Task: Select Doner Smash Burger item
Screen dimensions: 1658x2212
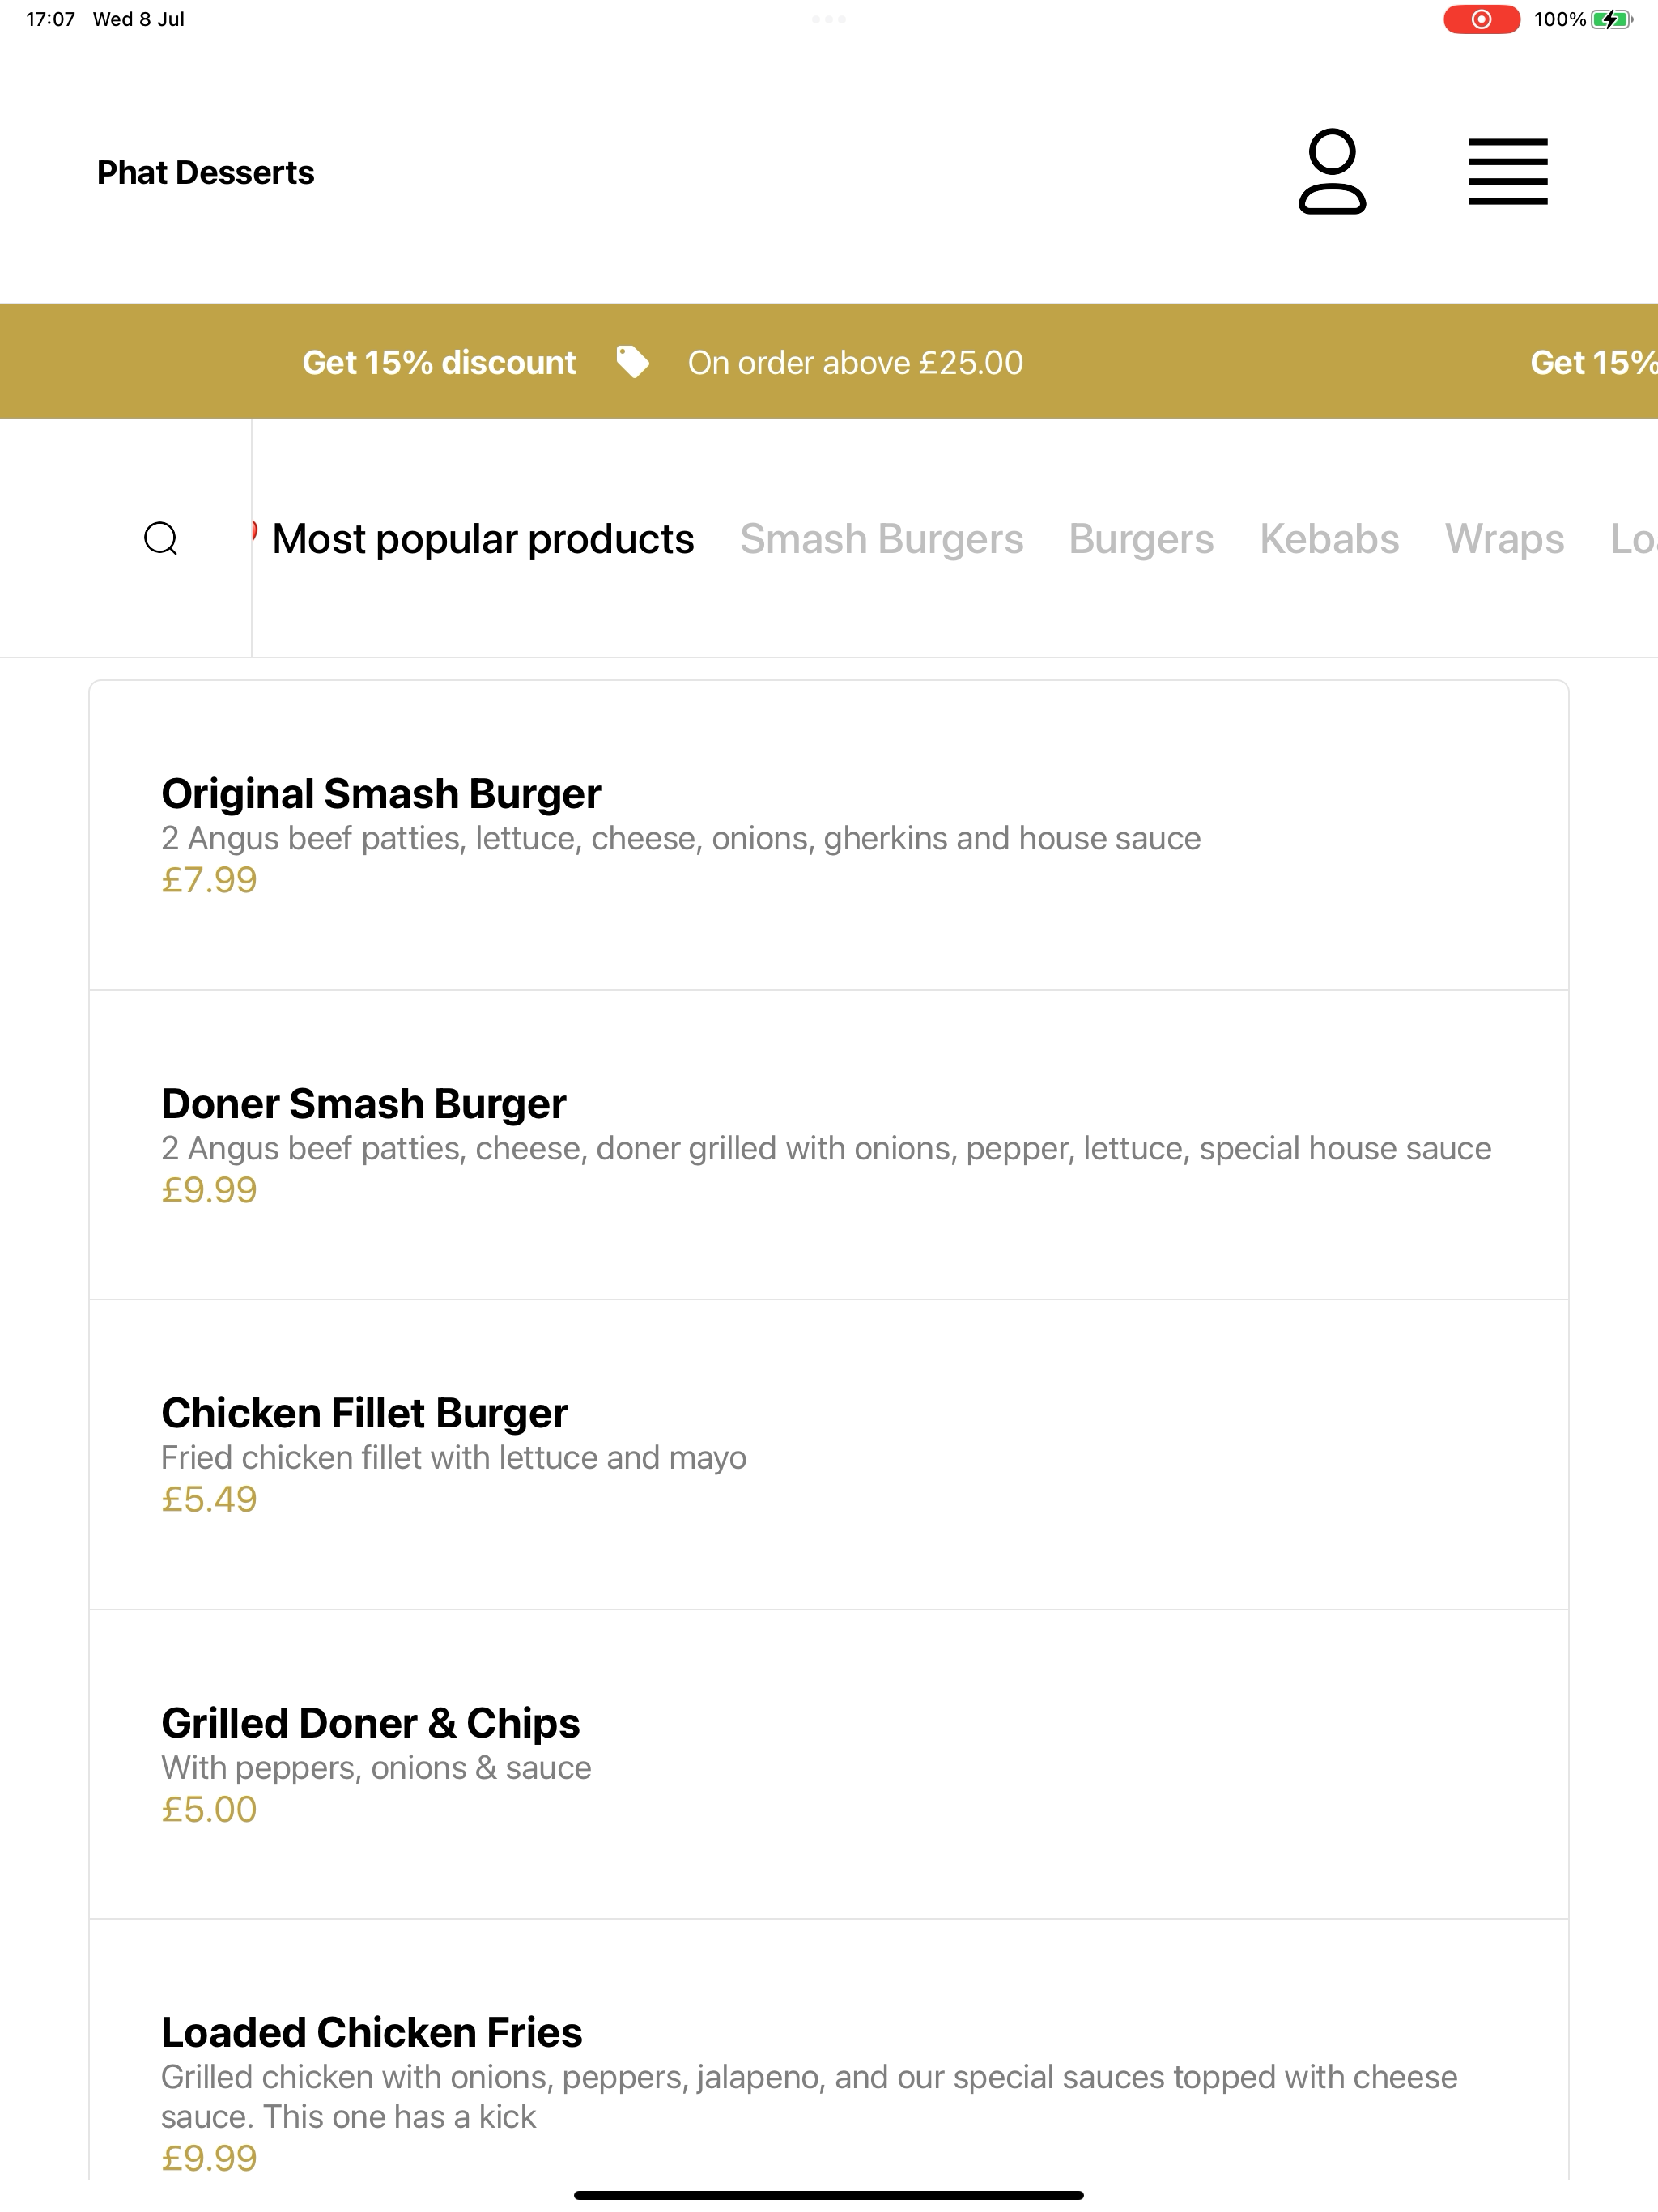Action: click(x=829, y=1145)
